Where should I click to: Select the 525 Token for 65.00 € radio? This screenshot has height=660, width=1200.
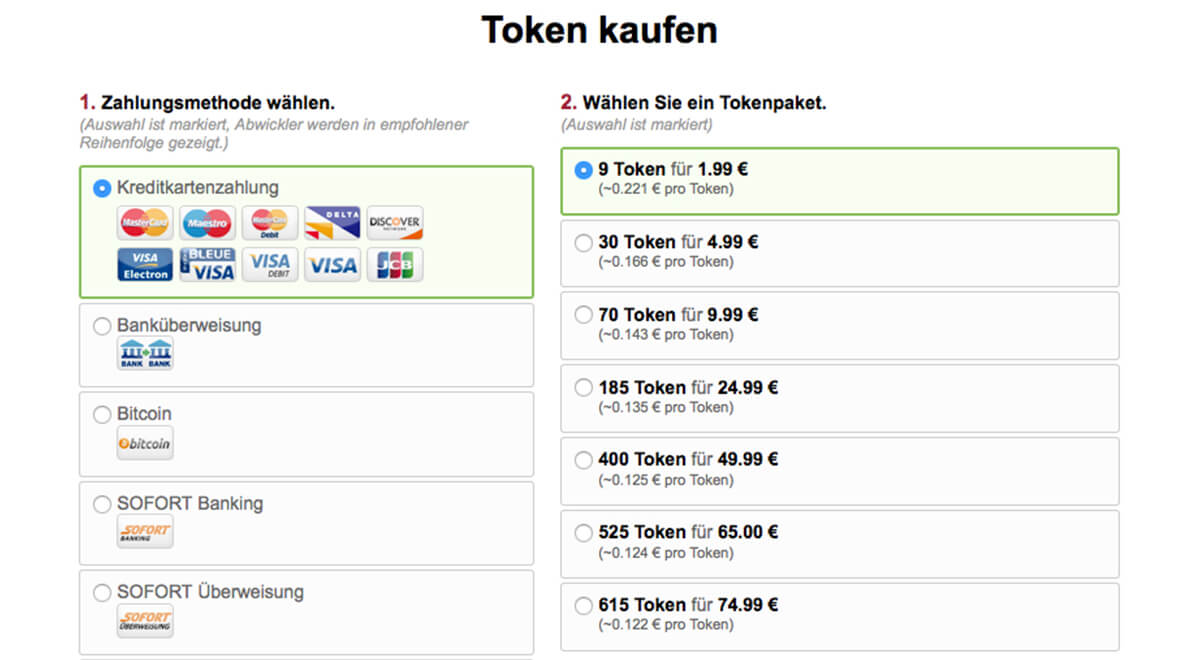584,533
